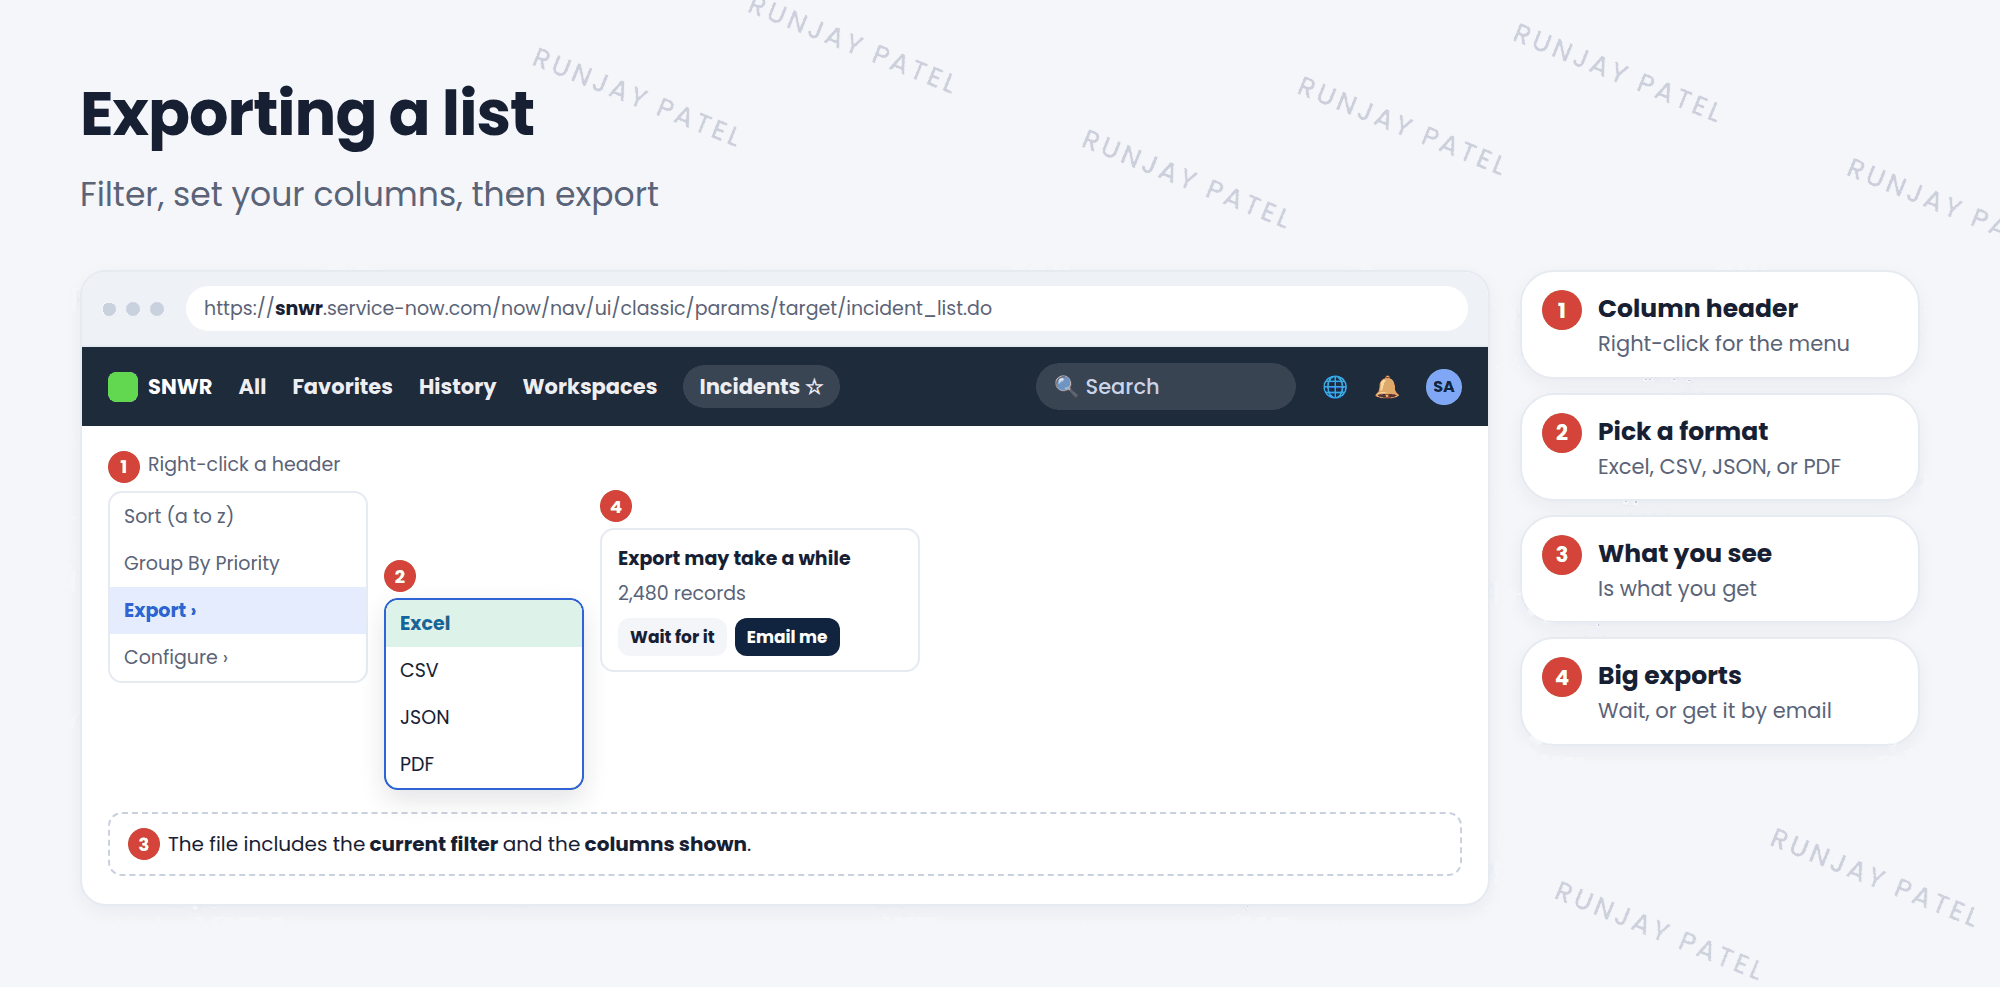
Task: Click "Filter, set your columns, then export" subtitle
Action: pyautogui.click(x=369, y=194)
